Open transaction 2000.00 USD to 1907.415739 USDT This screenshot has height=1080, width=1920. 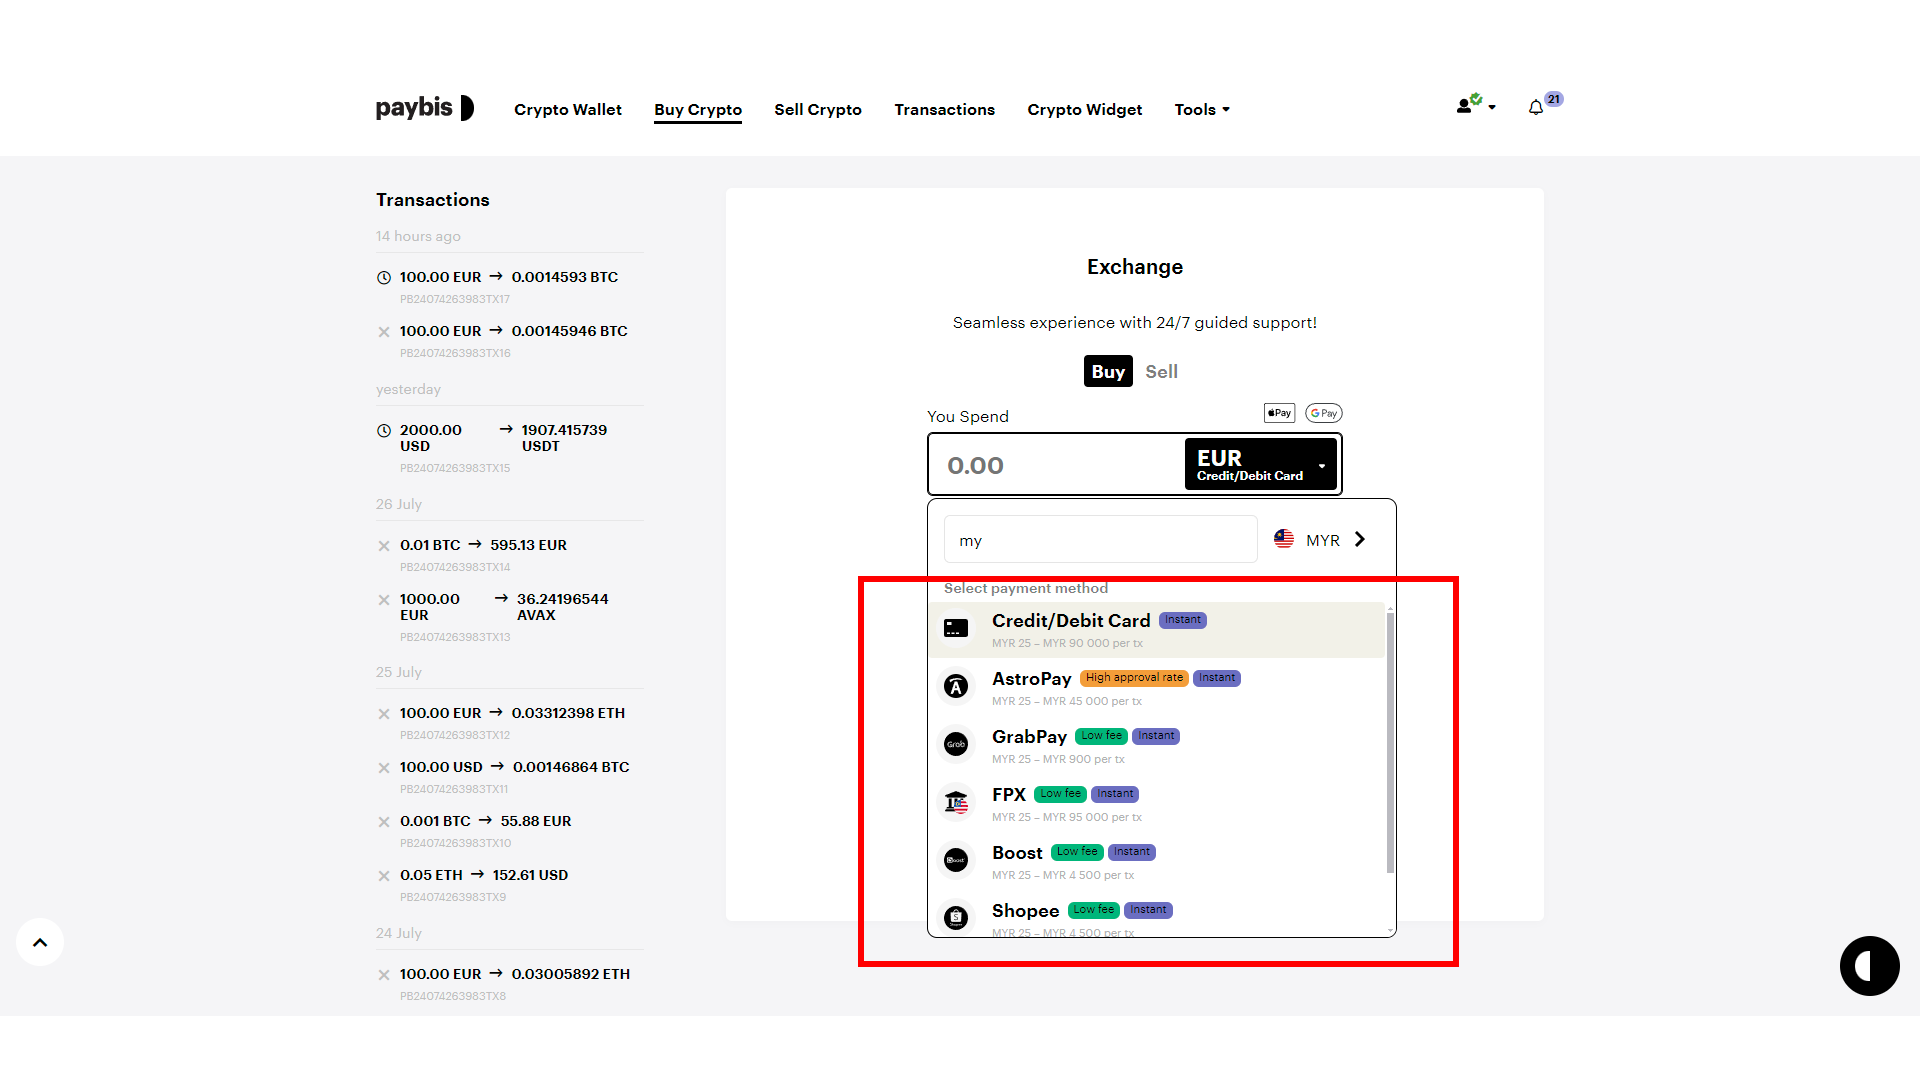(503, 438)
